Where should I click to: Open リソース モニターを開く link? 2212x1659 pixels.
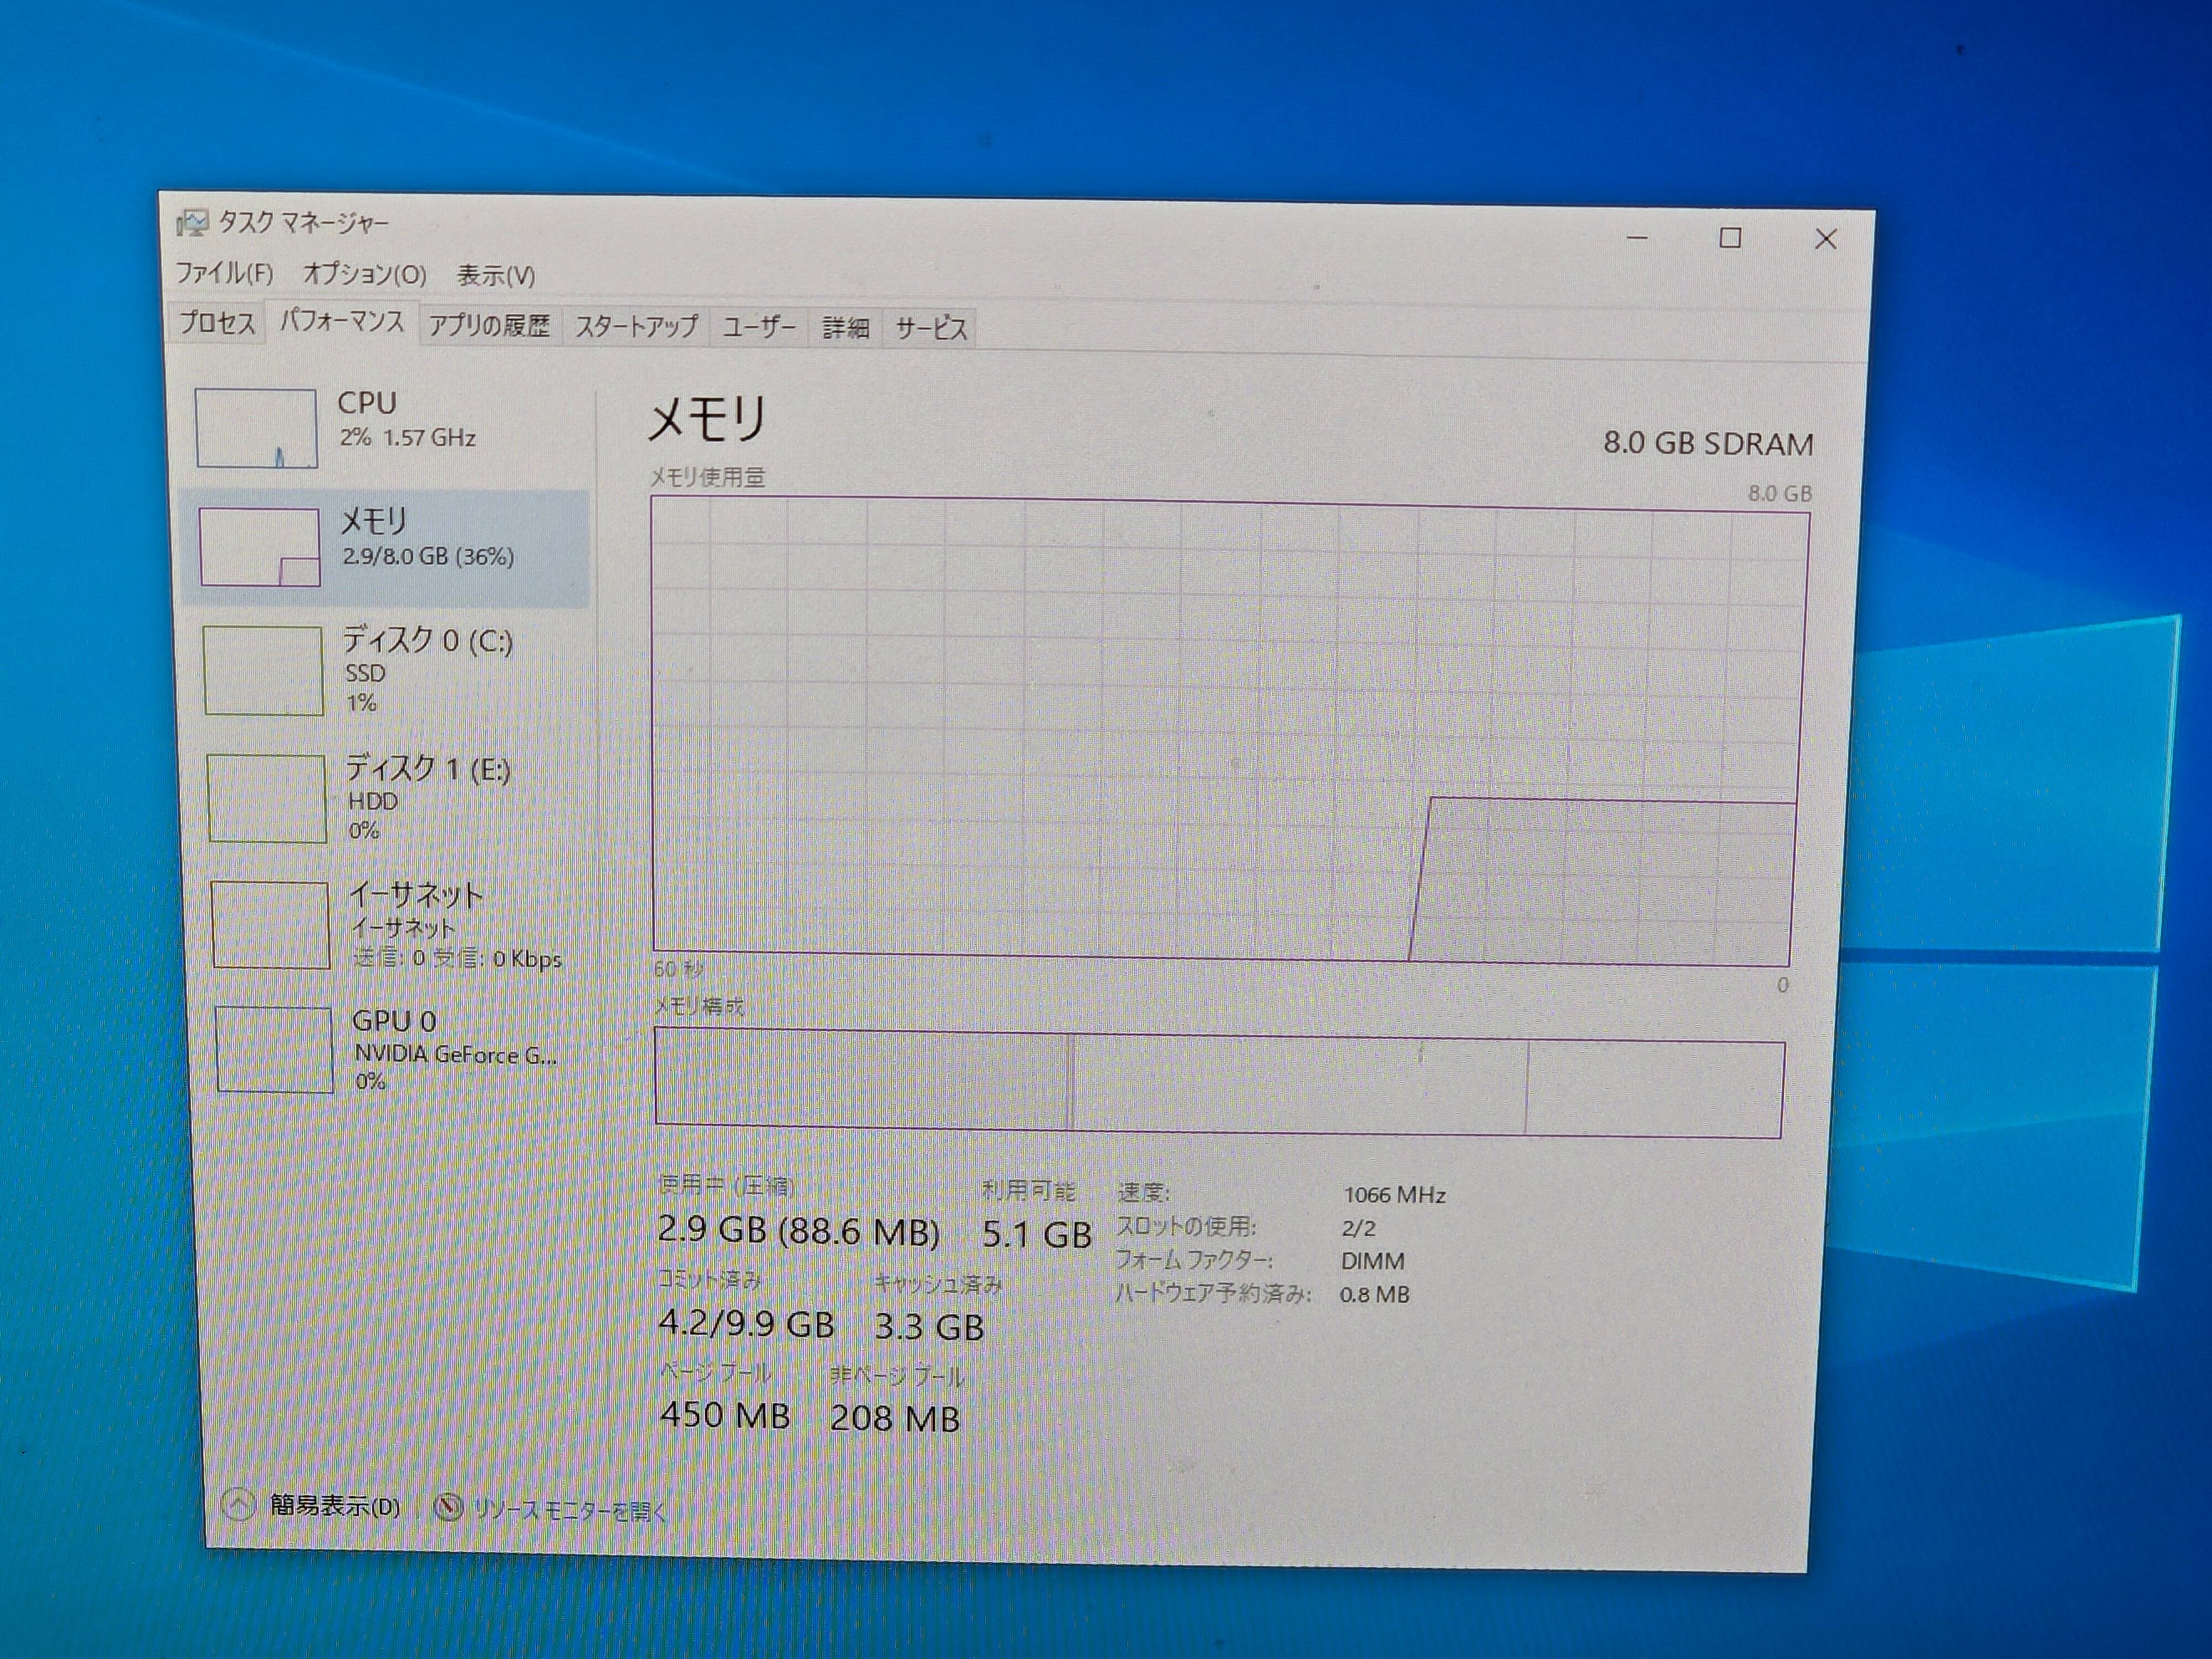(569, 1510)
